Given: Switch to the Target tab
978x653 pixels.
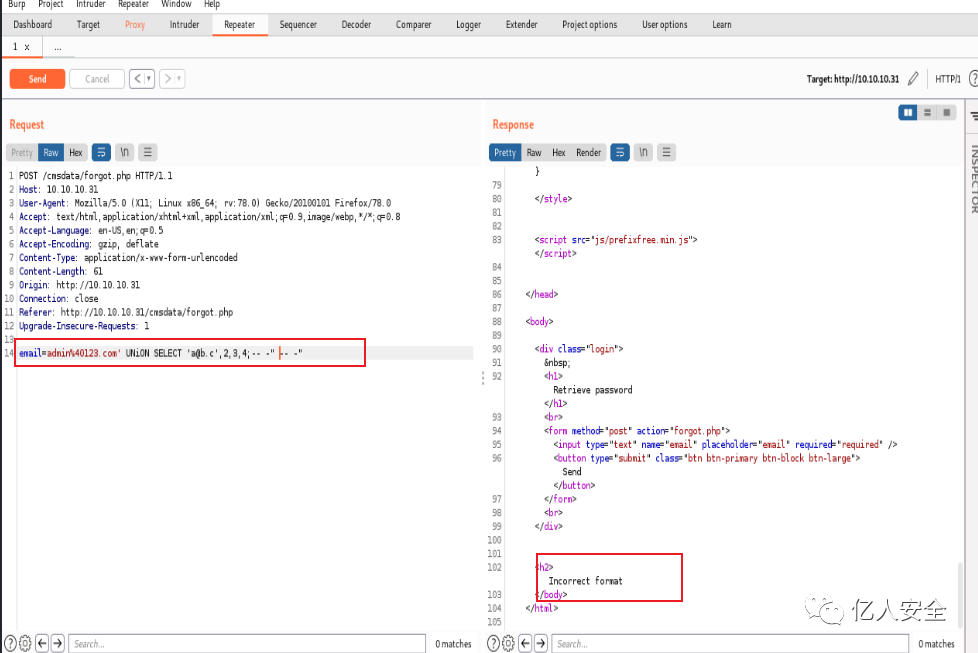Looking at the screenshot, I should point(88,25).
